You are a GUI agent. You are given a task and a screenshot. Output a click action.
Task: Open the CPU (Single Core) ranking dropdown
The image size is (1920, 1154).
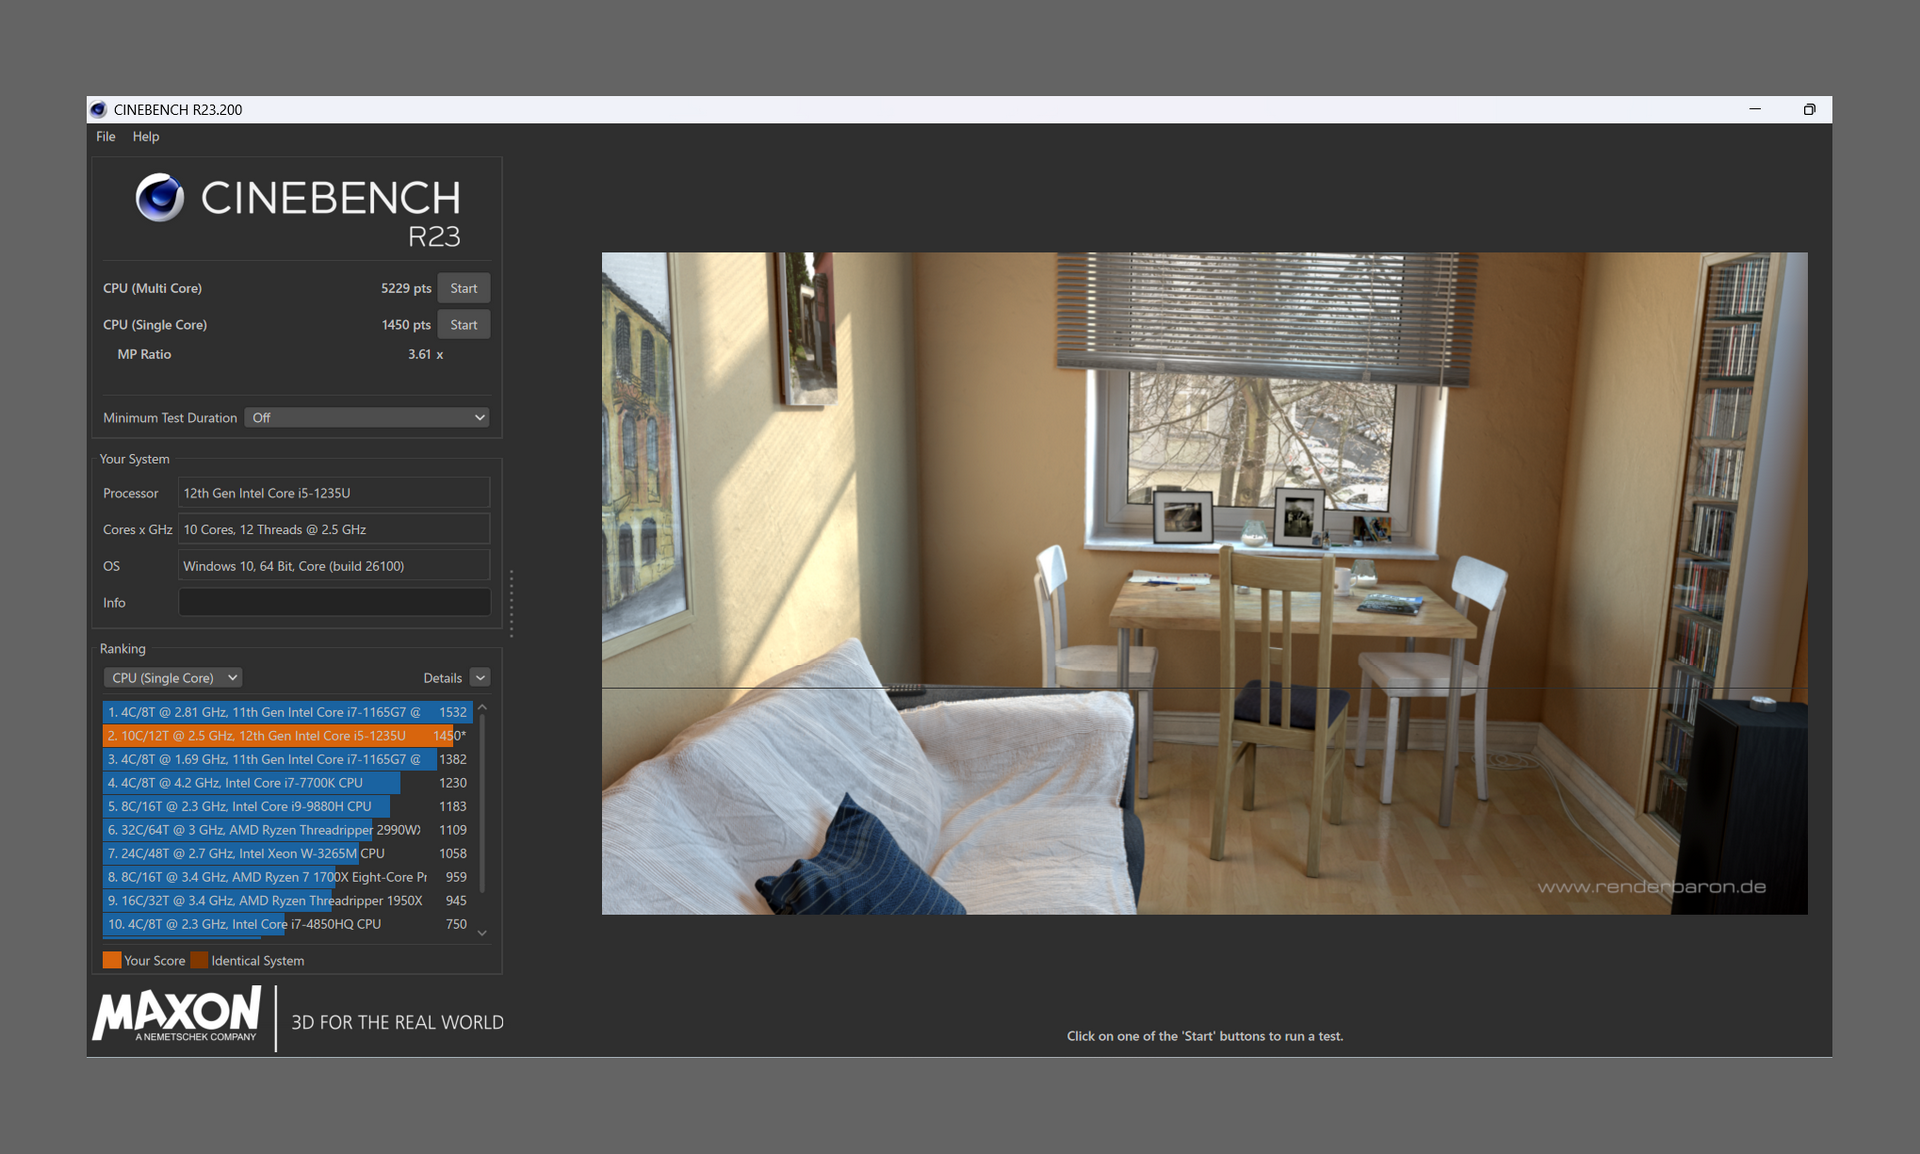(x=173, y=678)
